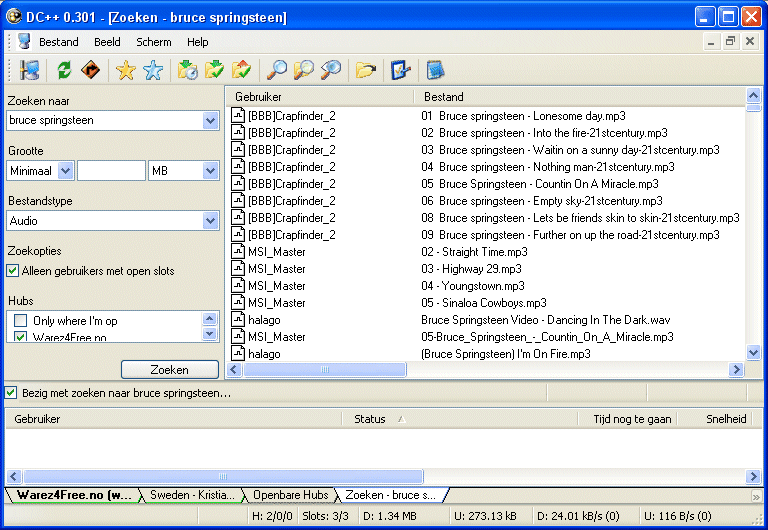Switch to the Sweden - Kristia... tab
This screenshot has height=530, width=768.
pos(192,495)
